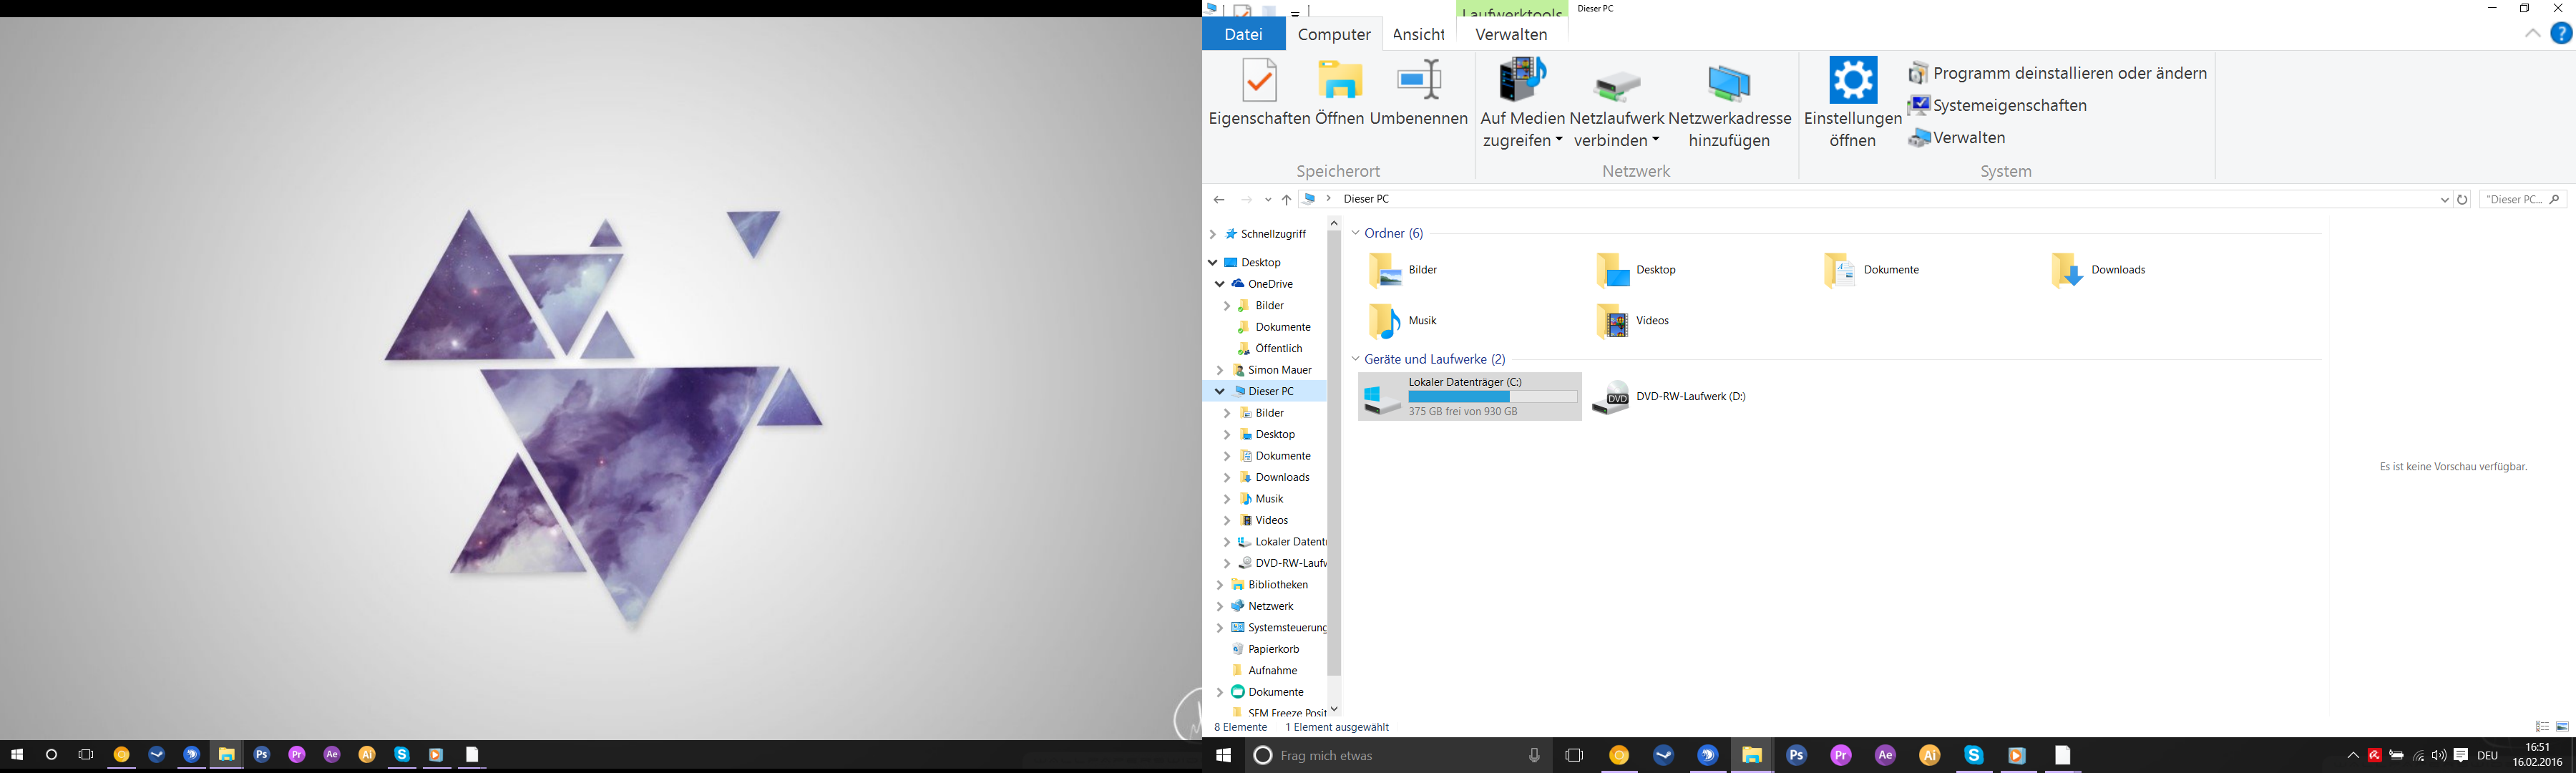
Task: Open the Musik folder icon
Action: tap(1385, 321)
